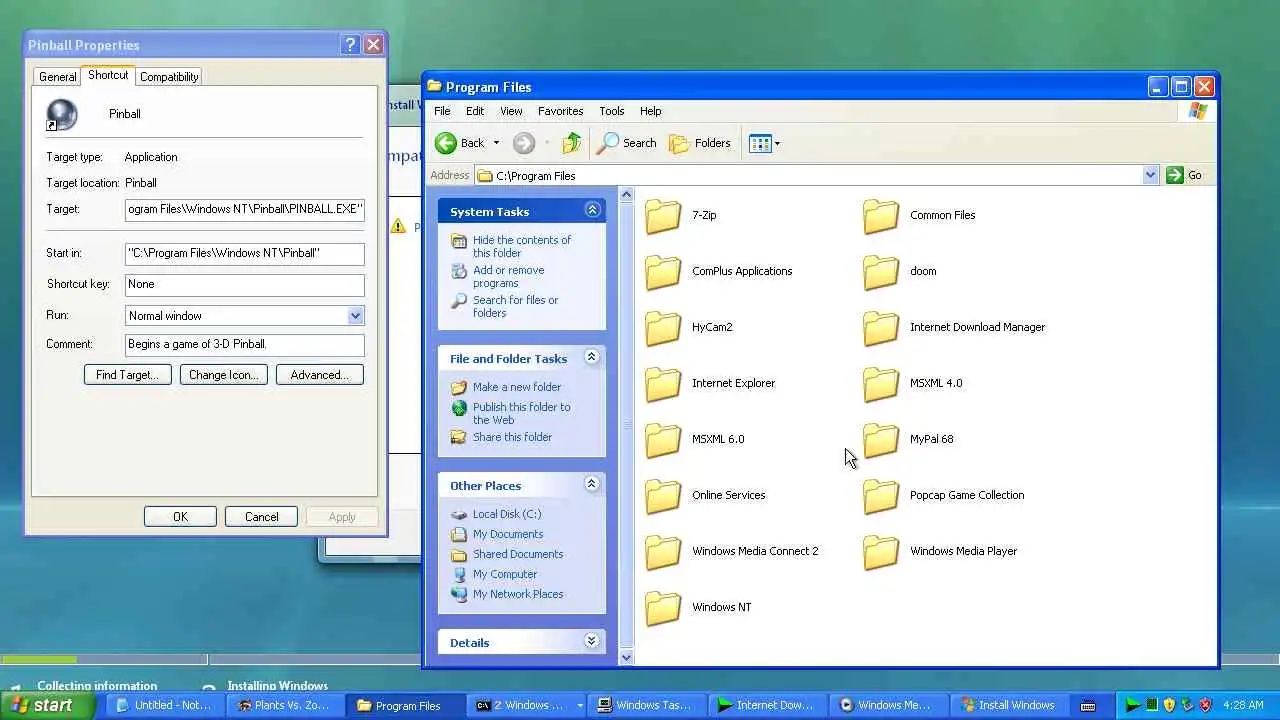Click the Shortcut key field

click(245, 284)
